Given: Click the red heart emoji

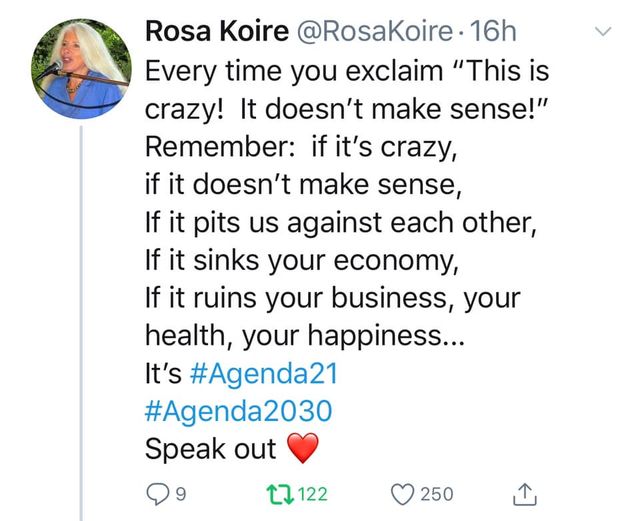Looking at the screenshot, I should click(x=302, y=449).
